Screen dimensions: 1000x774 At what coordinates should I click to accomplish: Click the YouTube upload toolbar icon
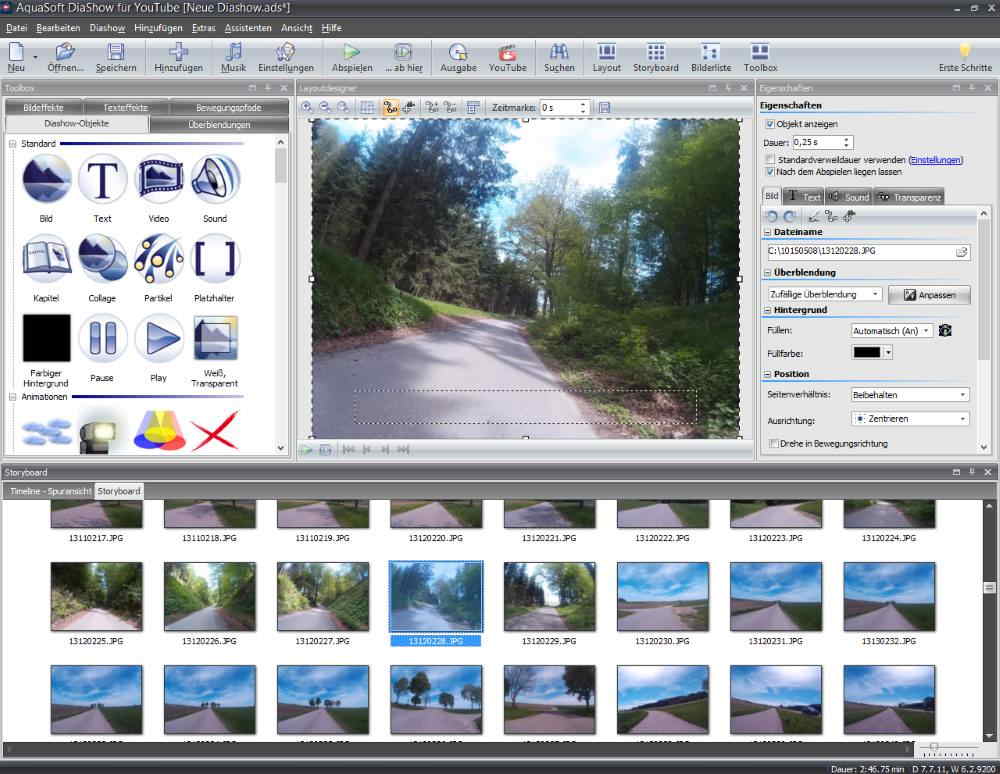507,53
